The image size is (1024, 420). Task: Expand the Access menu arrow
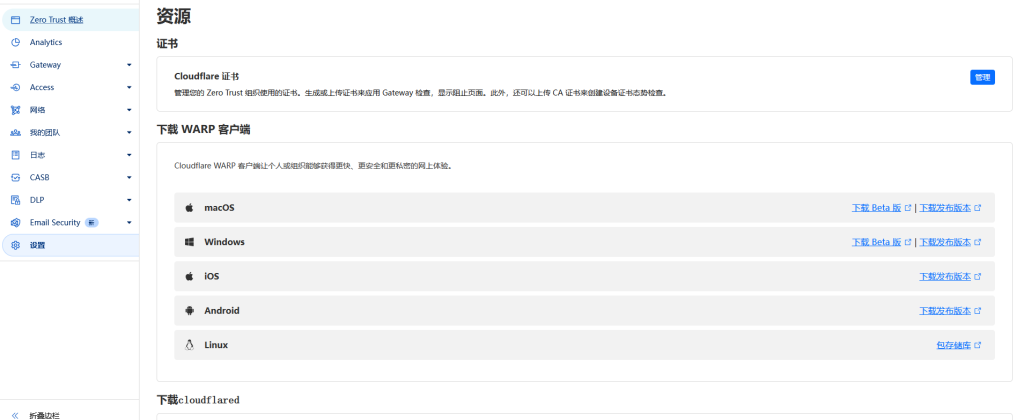click(x=129, y=88)
